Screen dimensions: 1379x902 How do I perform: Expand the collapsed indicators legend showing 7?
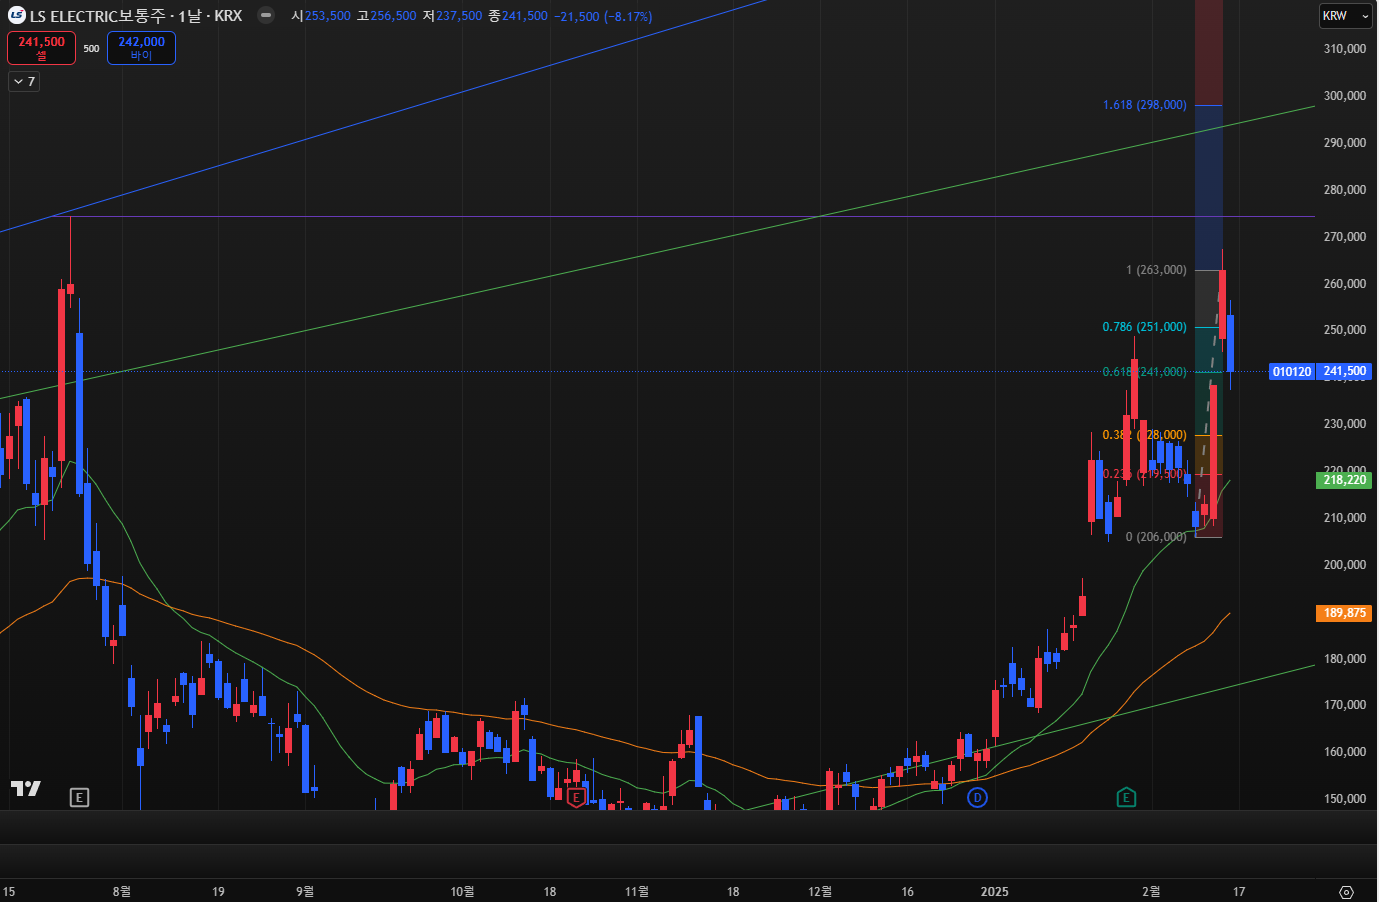click(x=24, y=82)
